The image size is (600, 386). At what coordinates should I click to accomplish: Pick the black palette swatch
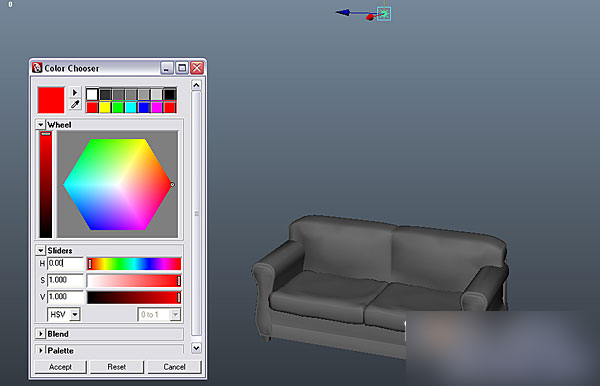[x=170, y=94]
